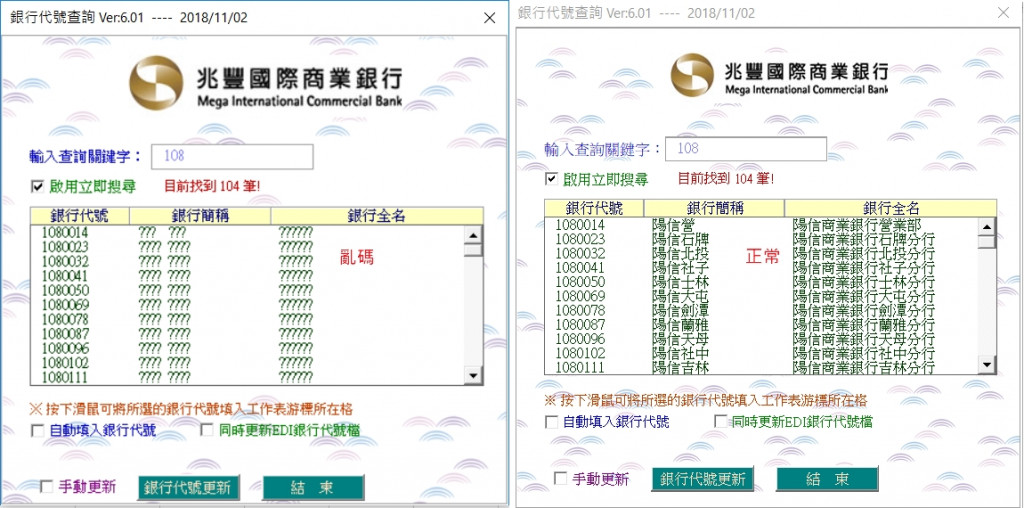This screenshot has height=508, width=1024.
Task: Click list scroll-down arrow in left window
Action: click(473, 376)
